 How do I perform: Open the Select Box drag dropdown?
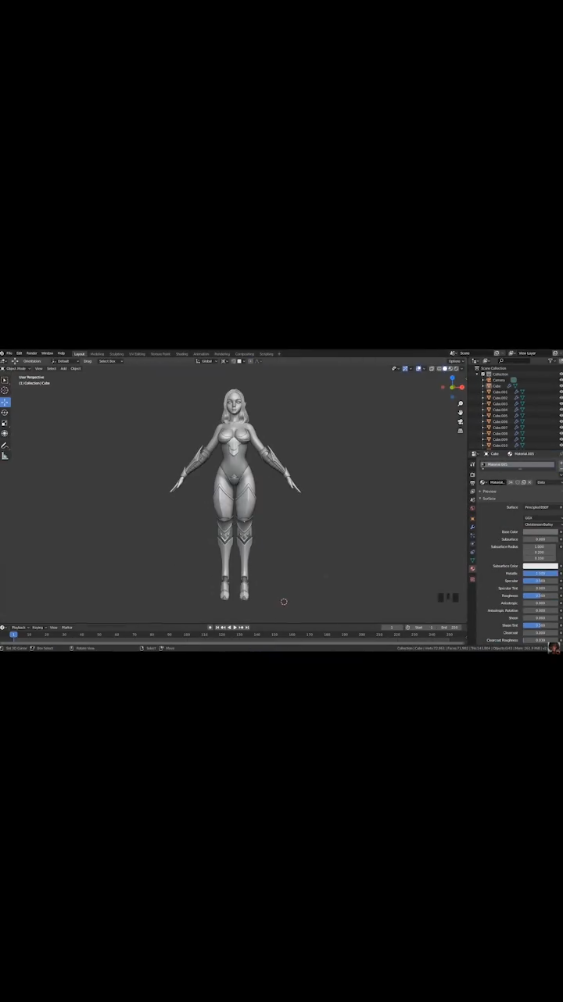click(110, 361)
